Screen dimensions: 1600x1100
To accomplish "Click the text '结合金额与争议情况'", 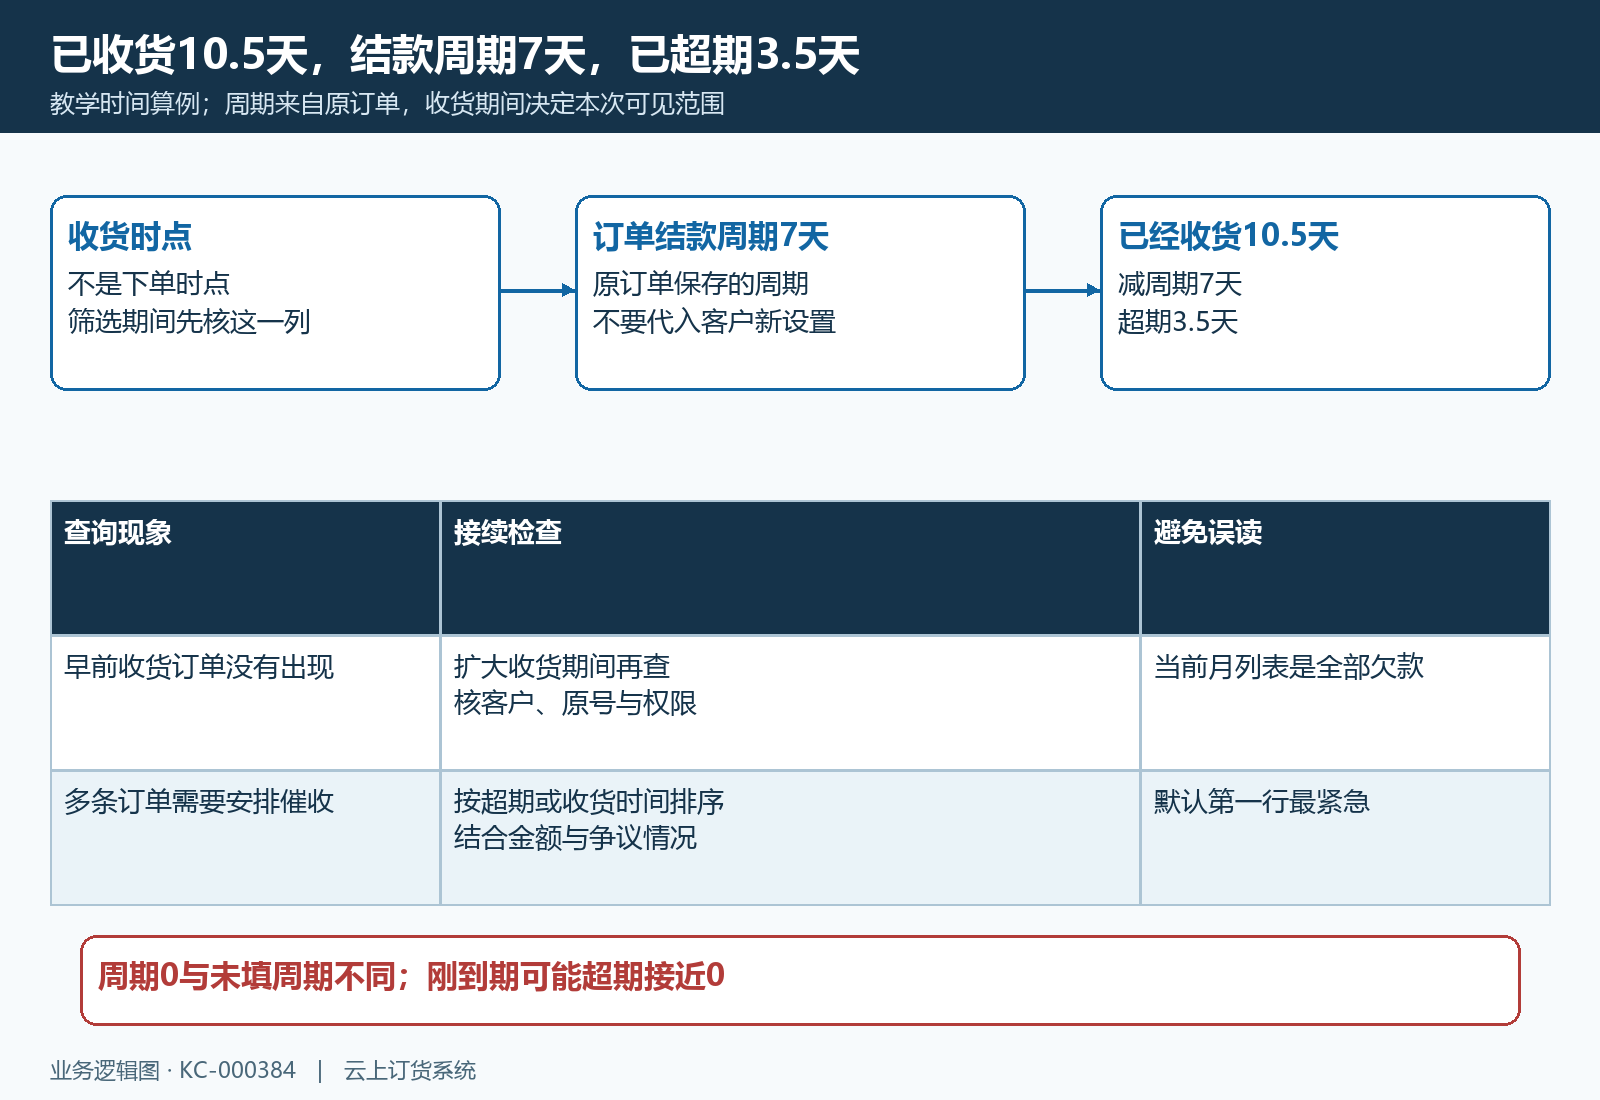I will [575, 837].
